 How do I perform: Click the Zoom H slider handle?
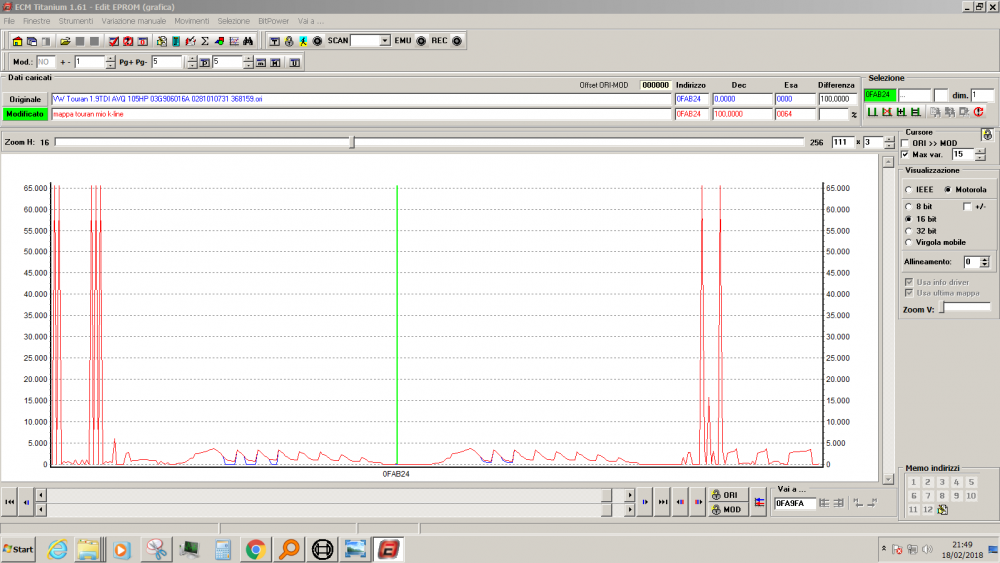click(x=351, y=143)
